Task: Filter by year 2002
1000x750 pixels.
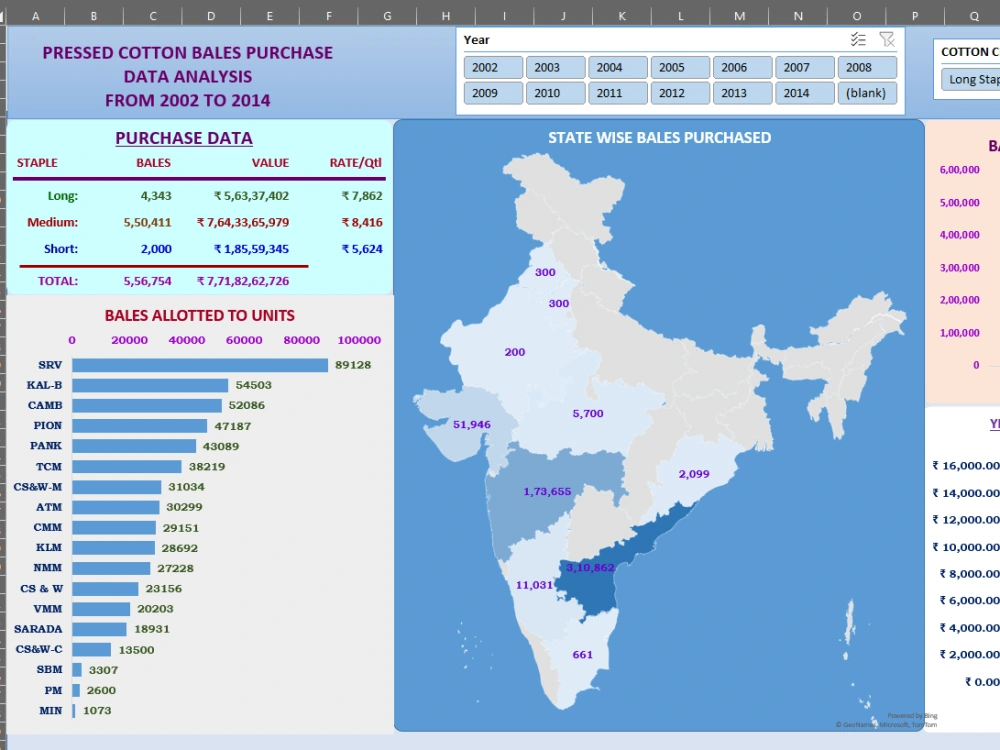Action: pos(493,67)
